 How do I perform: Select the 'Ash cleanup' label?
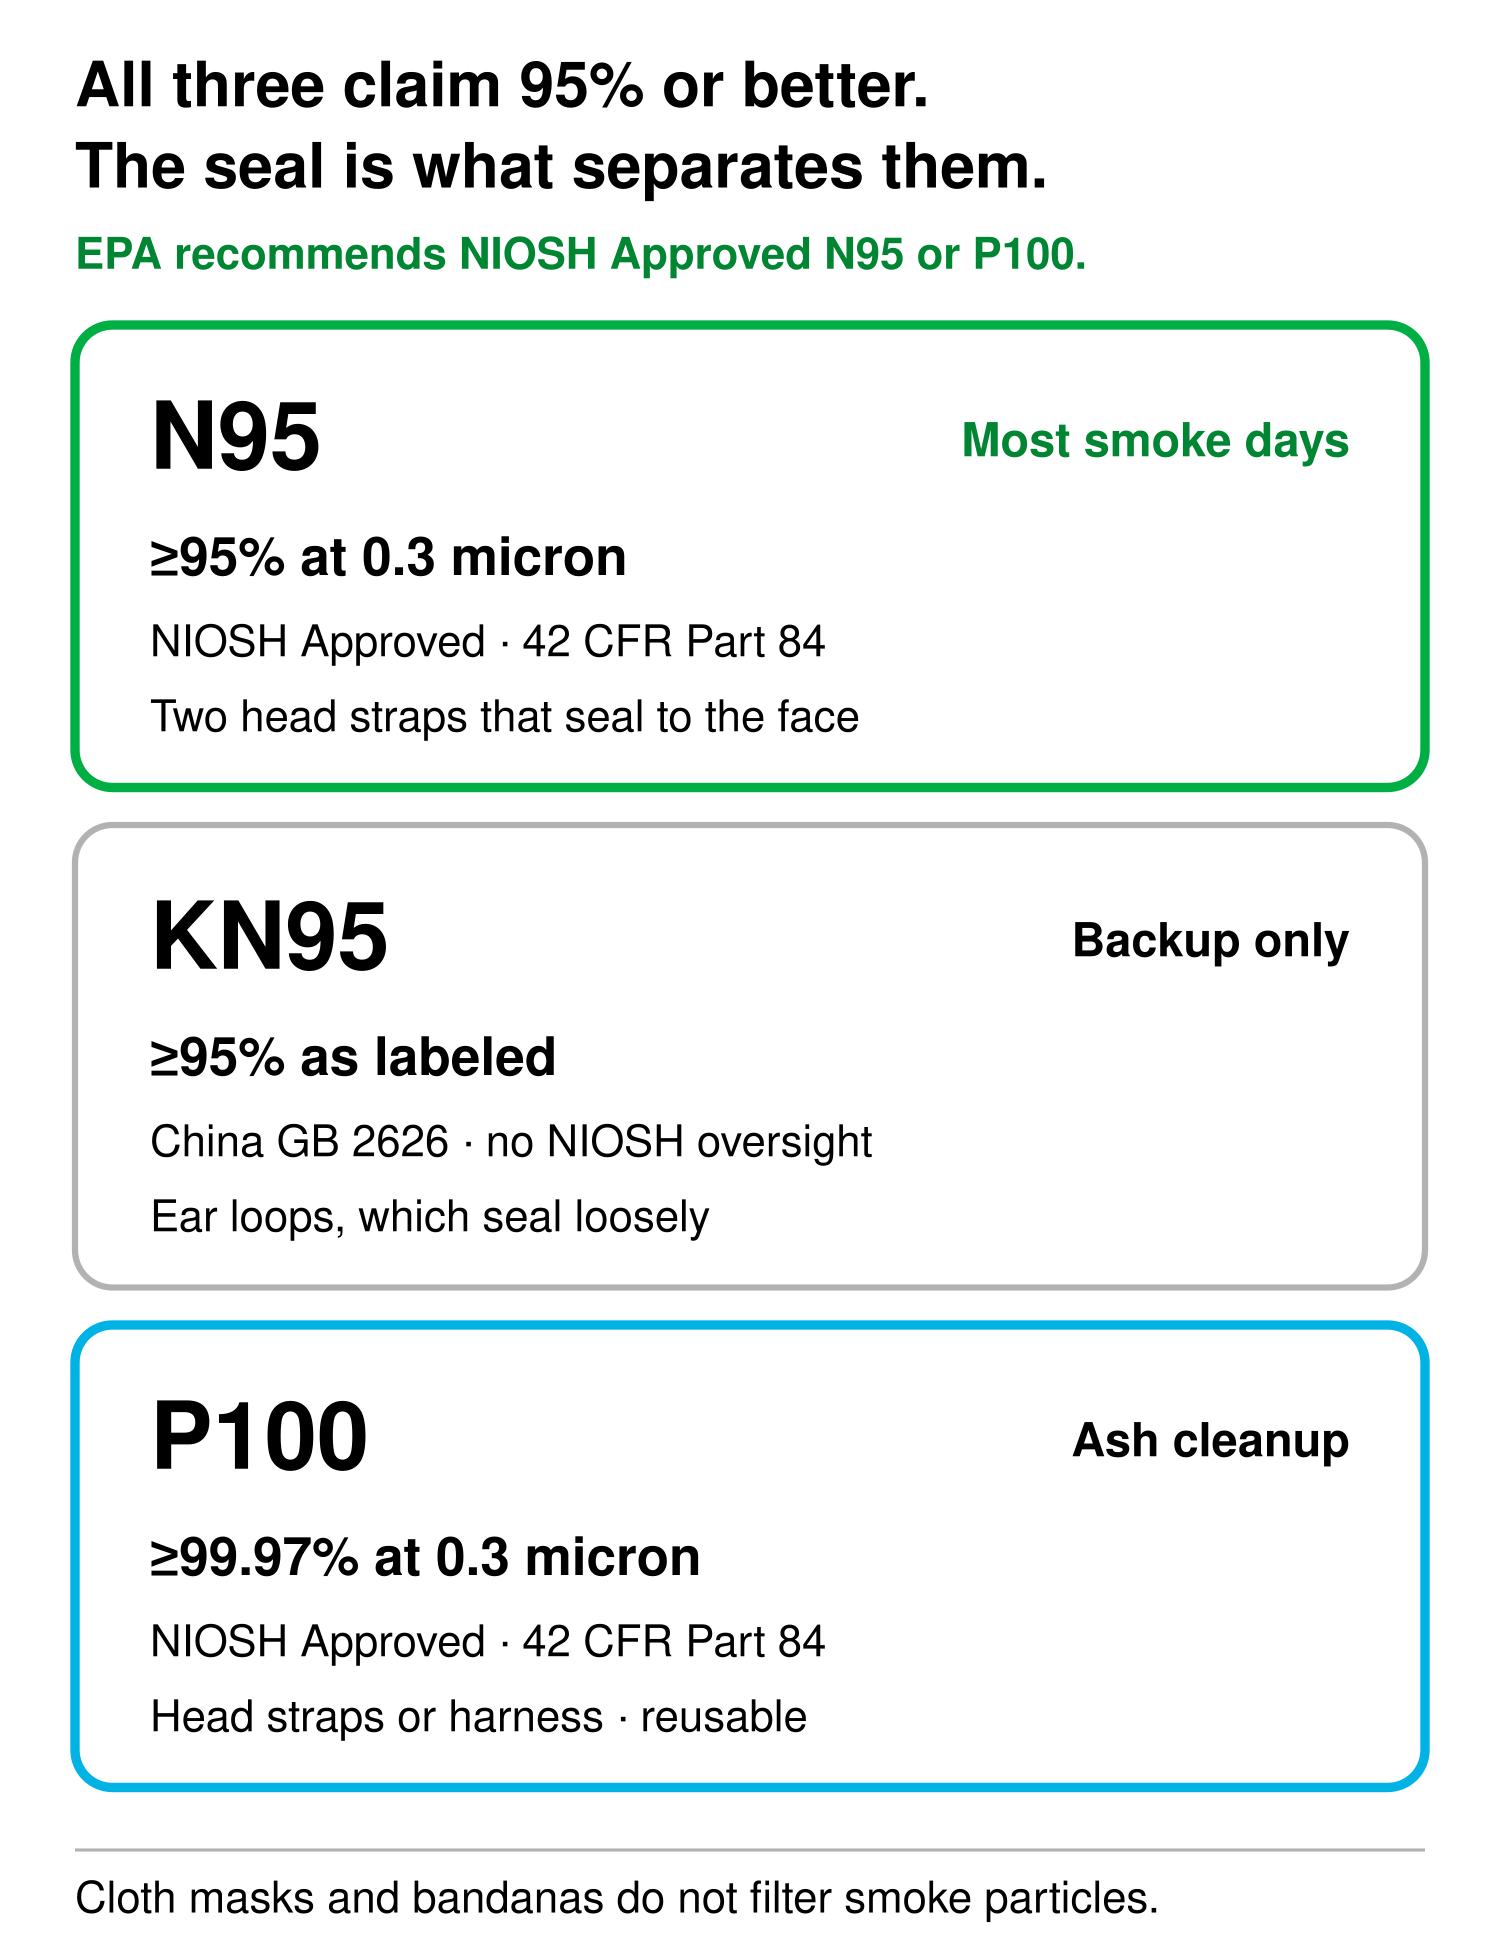click(x=1210, y=1441)
